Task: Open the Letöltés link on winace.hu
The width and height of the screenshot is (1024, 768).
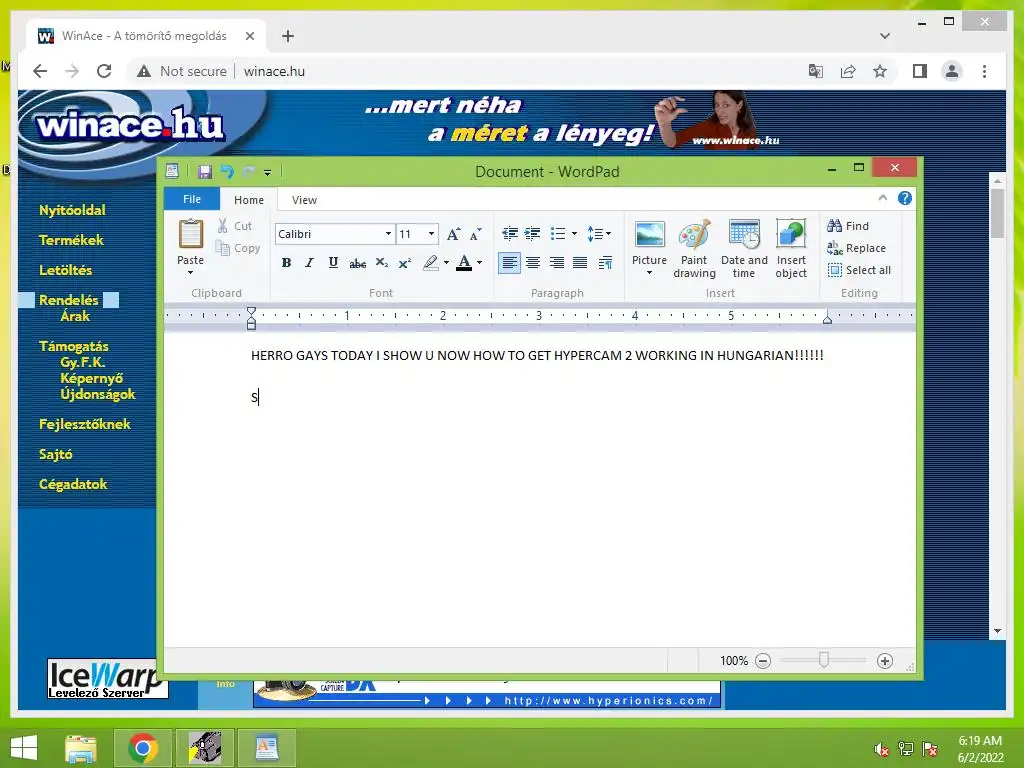Action: (x=65, y=270)
